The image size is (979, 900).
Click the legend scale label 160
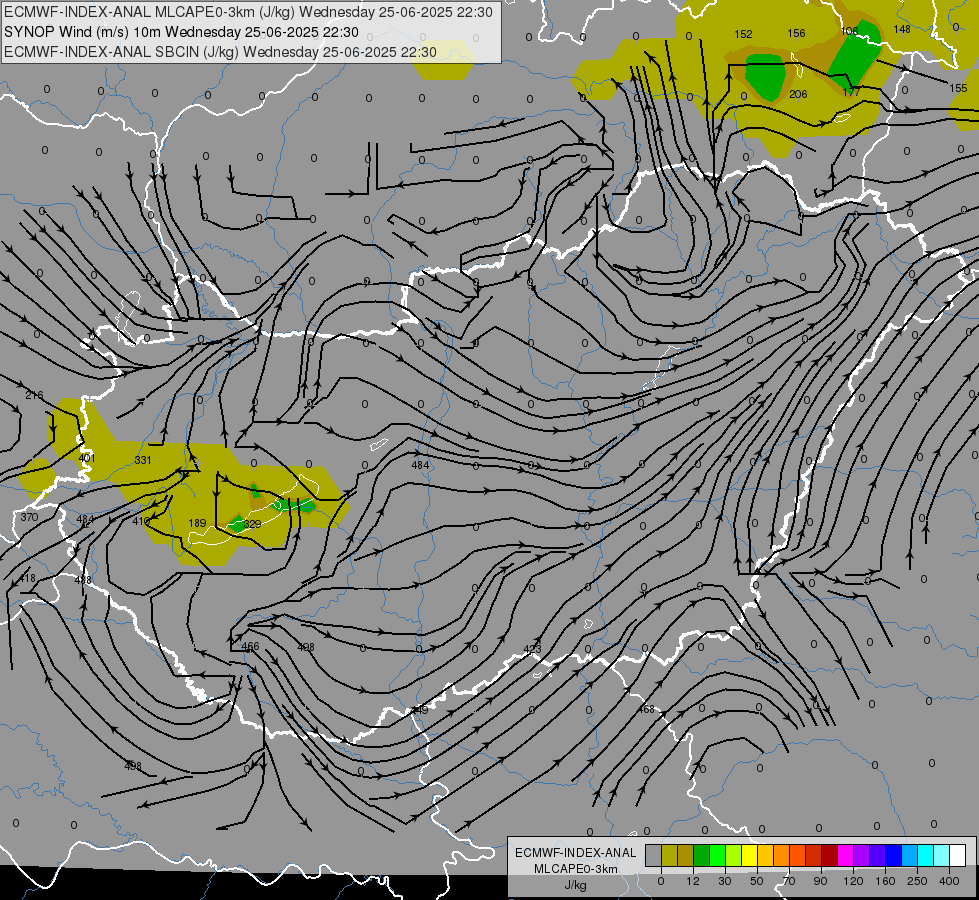(x=885, y=881)
